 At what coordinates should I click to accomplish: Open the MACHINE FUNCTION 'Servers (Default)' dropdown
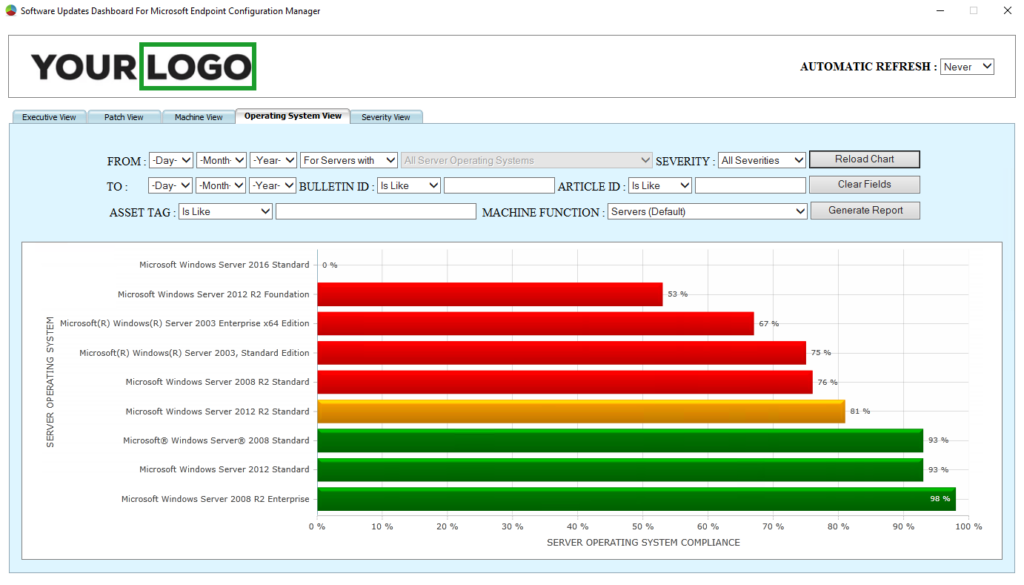(707, 210)
